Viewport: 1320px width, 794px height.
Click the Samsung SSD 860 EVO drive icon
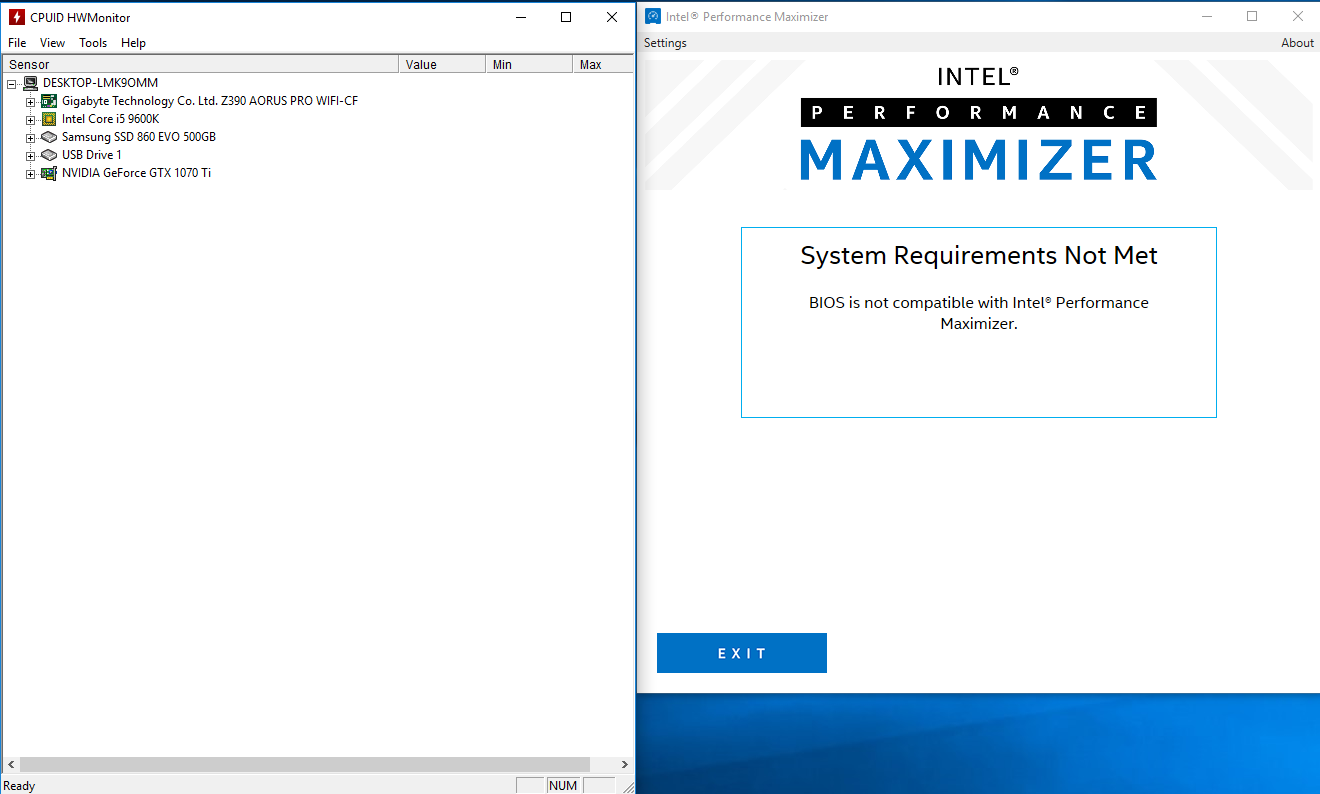(48, 136)
